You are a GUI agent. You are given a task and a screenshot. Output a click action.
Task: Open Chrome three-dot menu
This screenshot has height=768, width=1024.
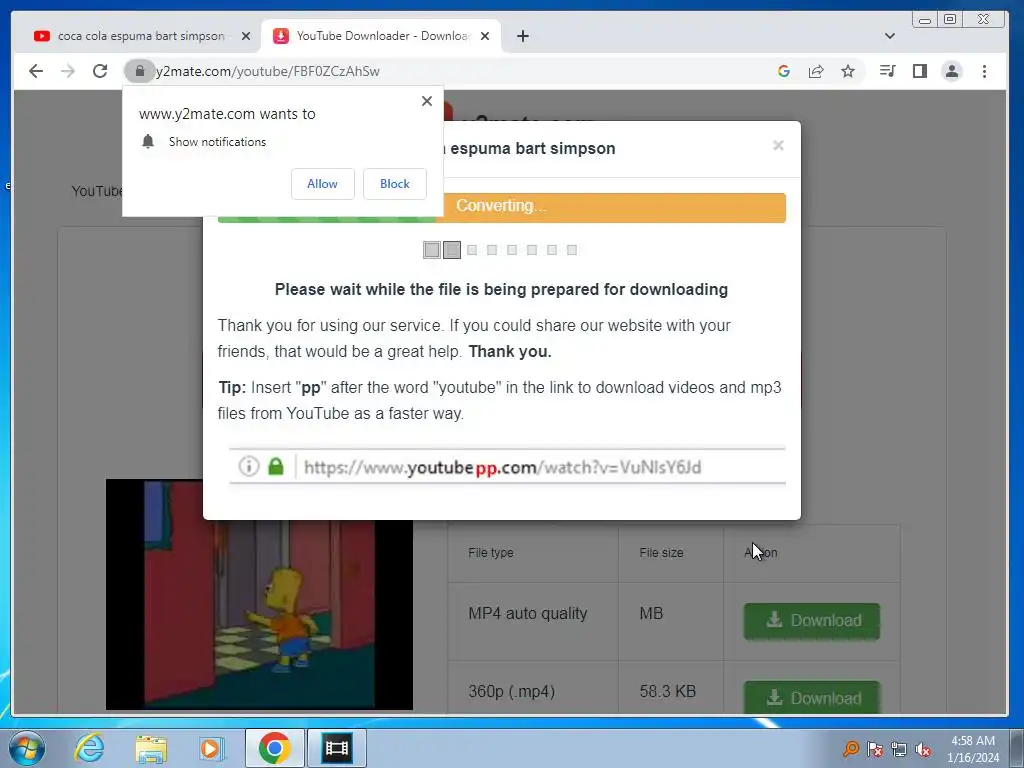(984, 71)
